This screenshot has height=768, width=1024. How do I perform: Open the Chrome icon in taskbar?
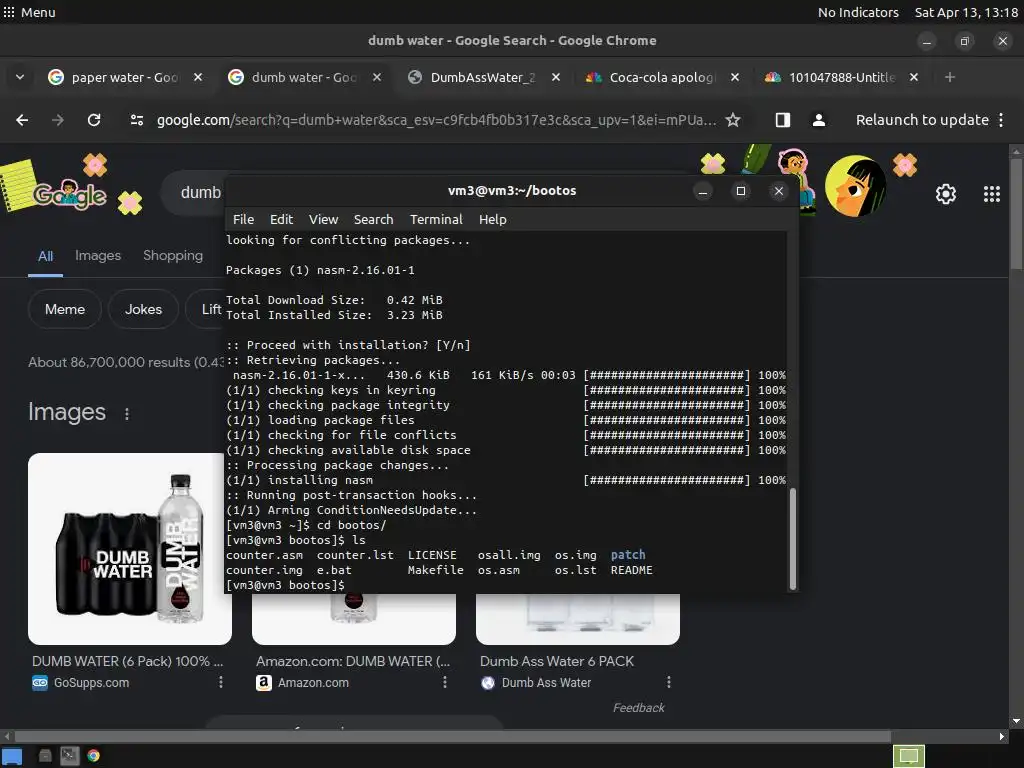click(93, 756)
